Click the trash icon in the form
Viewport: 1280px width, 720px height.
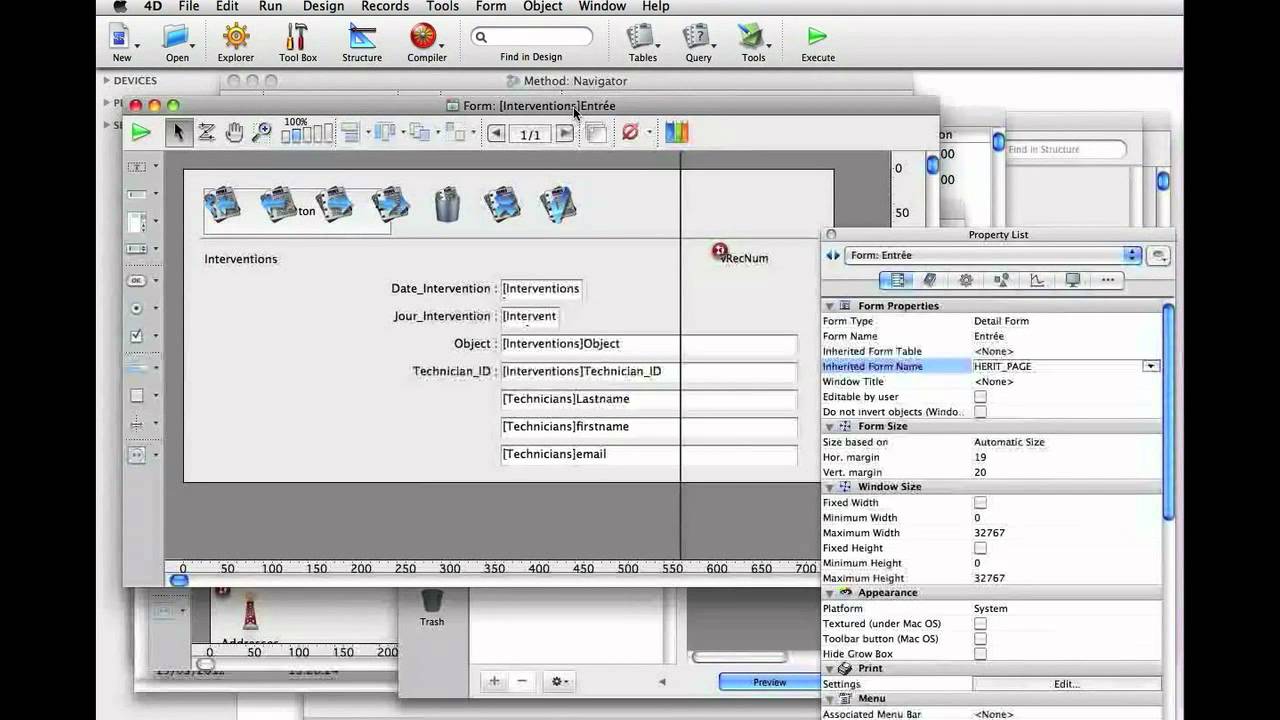click(x=447, y=205)
